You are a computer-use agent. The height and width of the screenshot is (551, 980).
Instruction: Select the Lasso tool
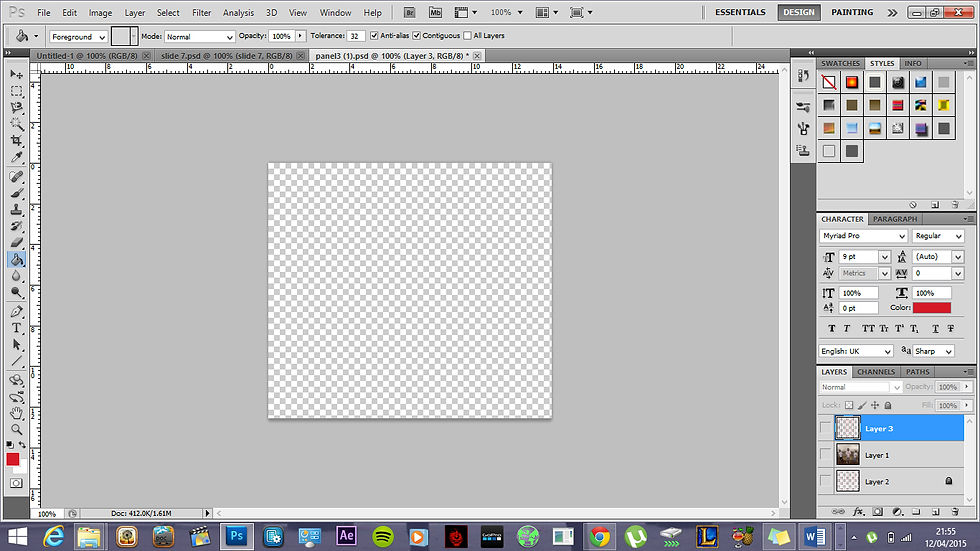[16, 107]
